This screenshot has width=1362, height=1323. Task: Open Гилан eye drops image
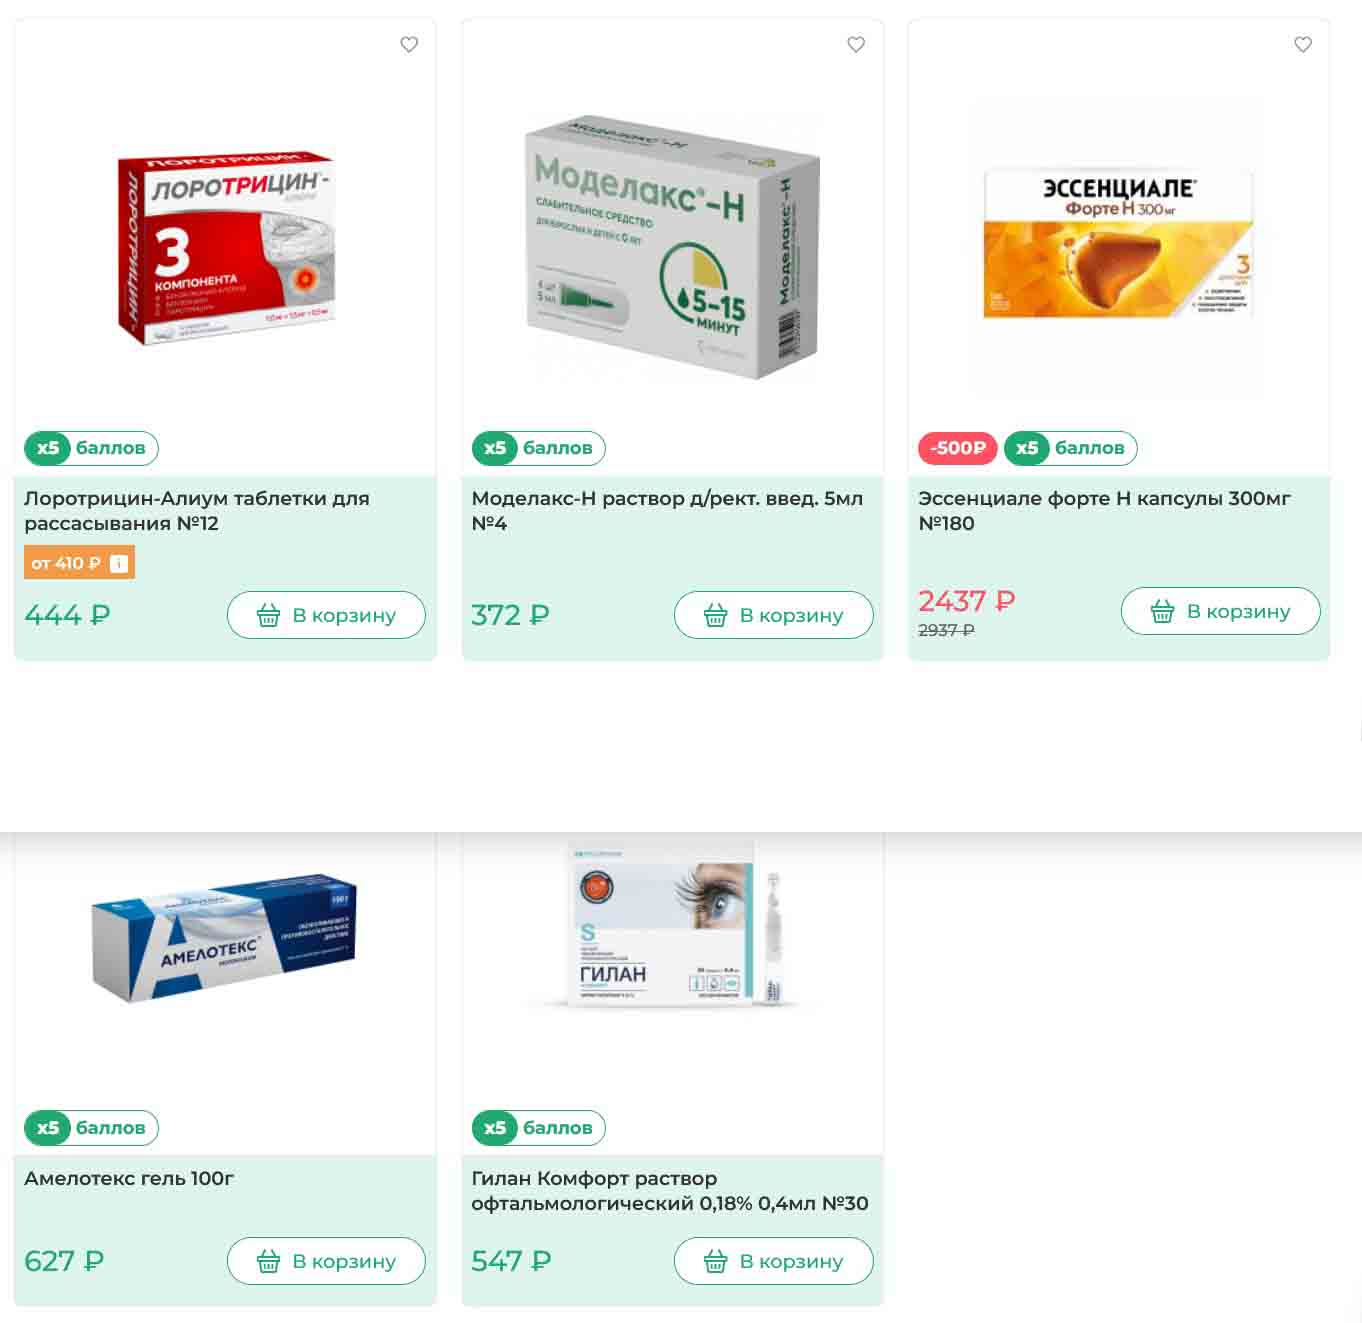click(672, 925)
